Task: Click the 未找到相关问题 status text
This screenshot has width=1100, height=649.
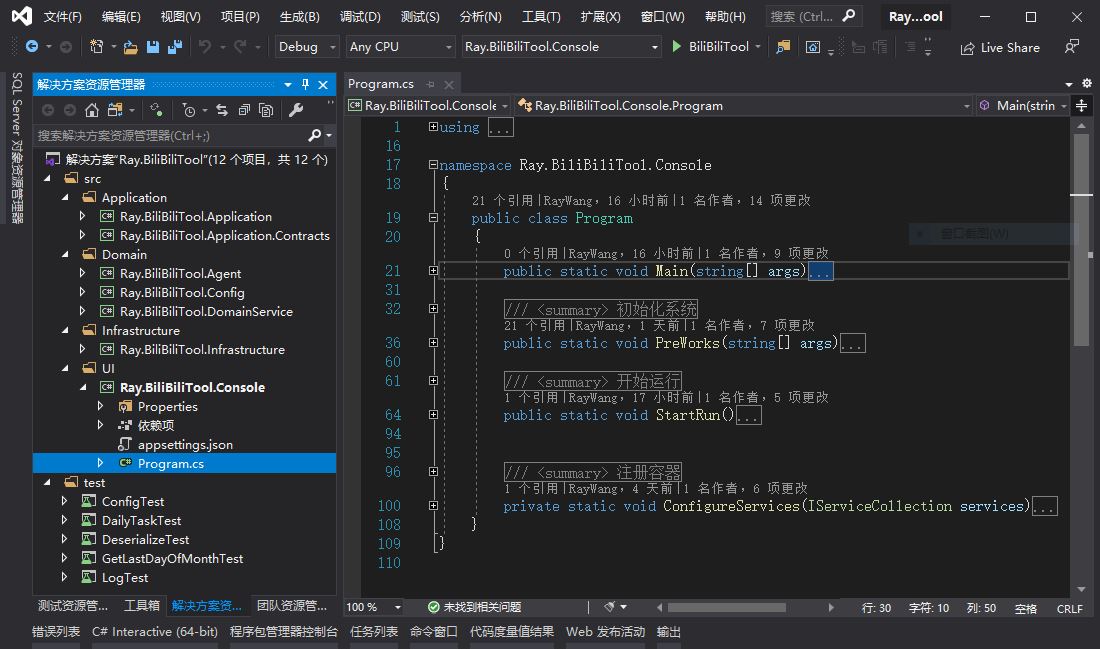Action: (482, 607)
